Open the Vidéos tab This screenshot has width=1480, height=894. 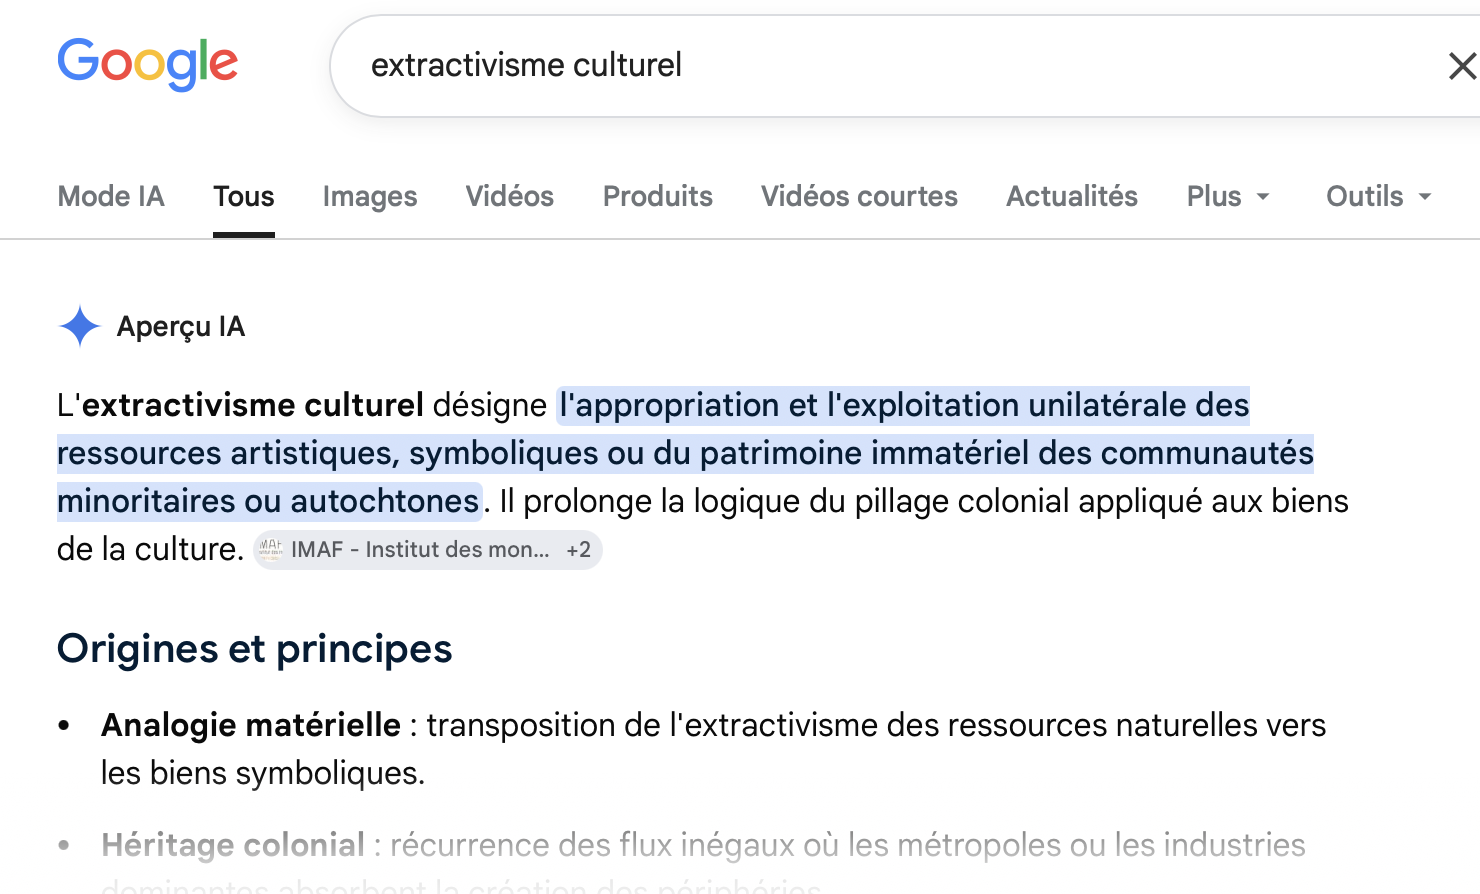[510, 196]
